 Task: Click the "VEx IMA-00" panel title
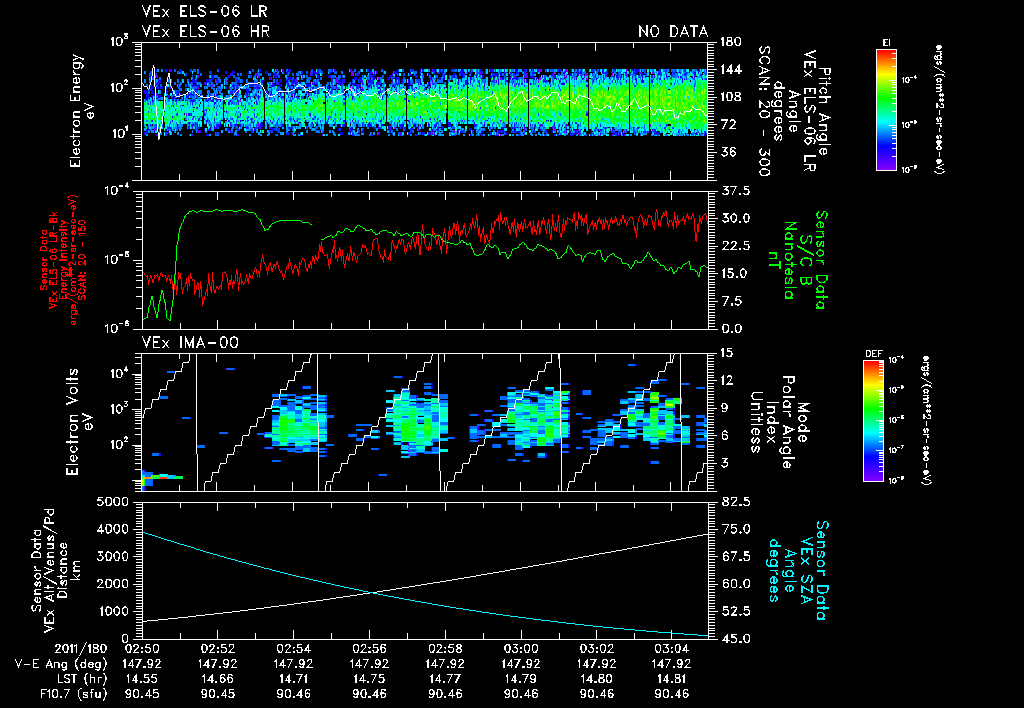(x=190, y=342)
